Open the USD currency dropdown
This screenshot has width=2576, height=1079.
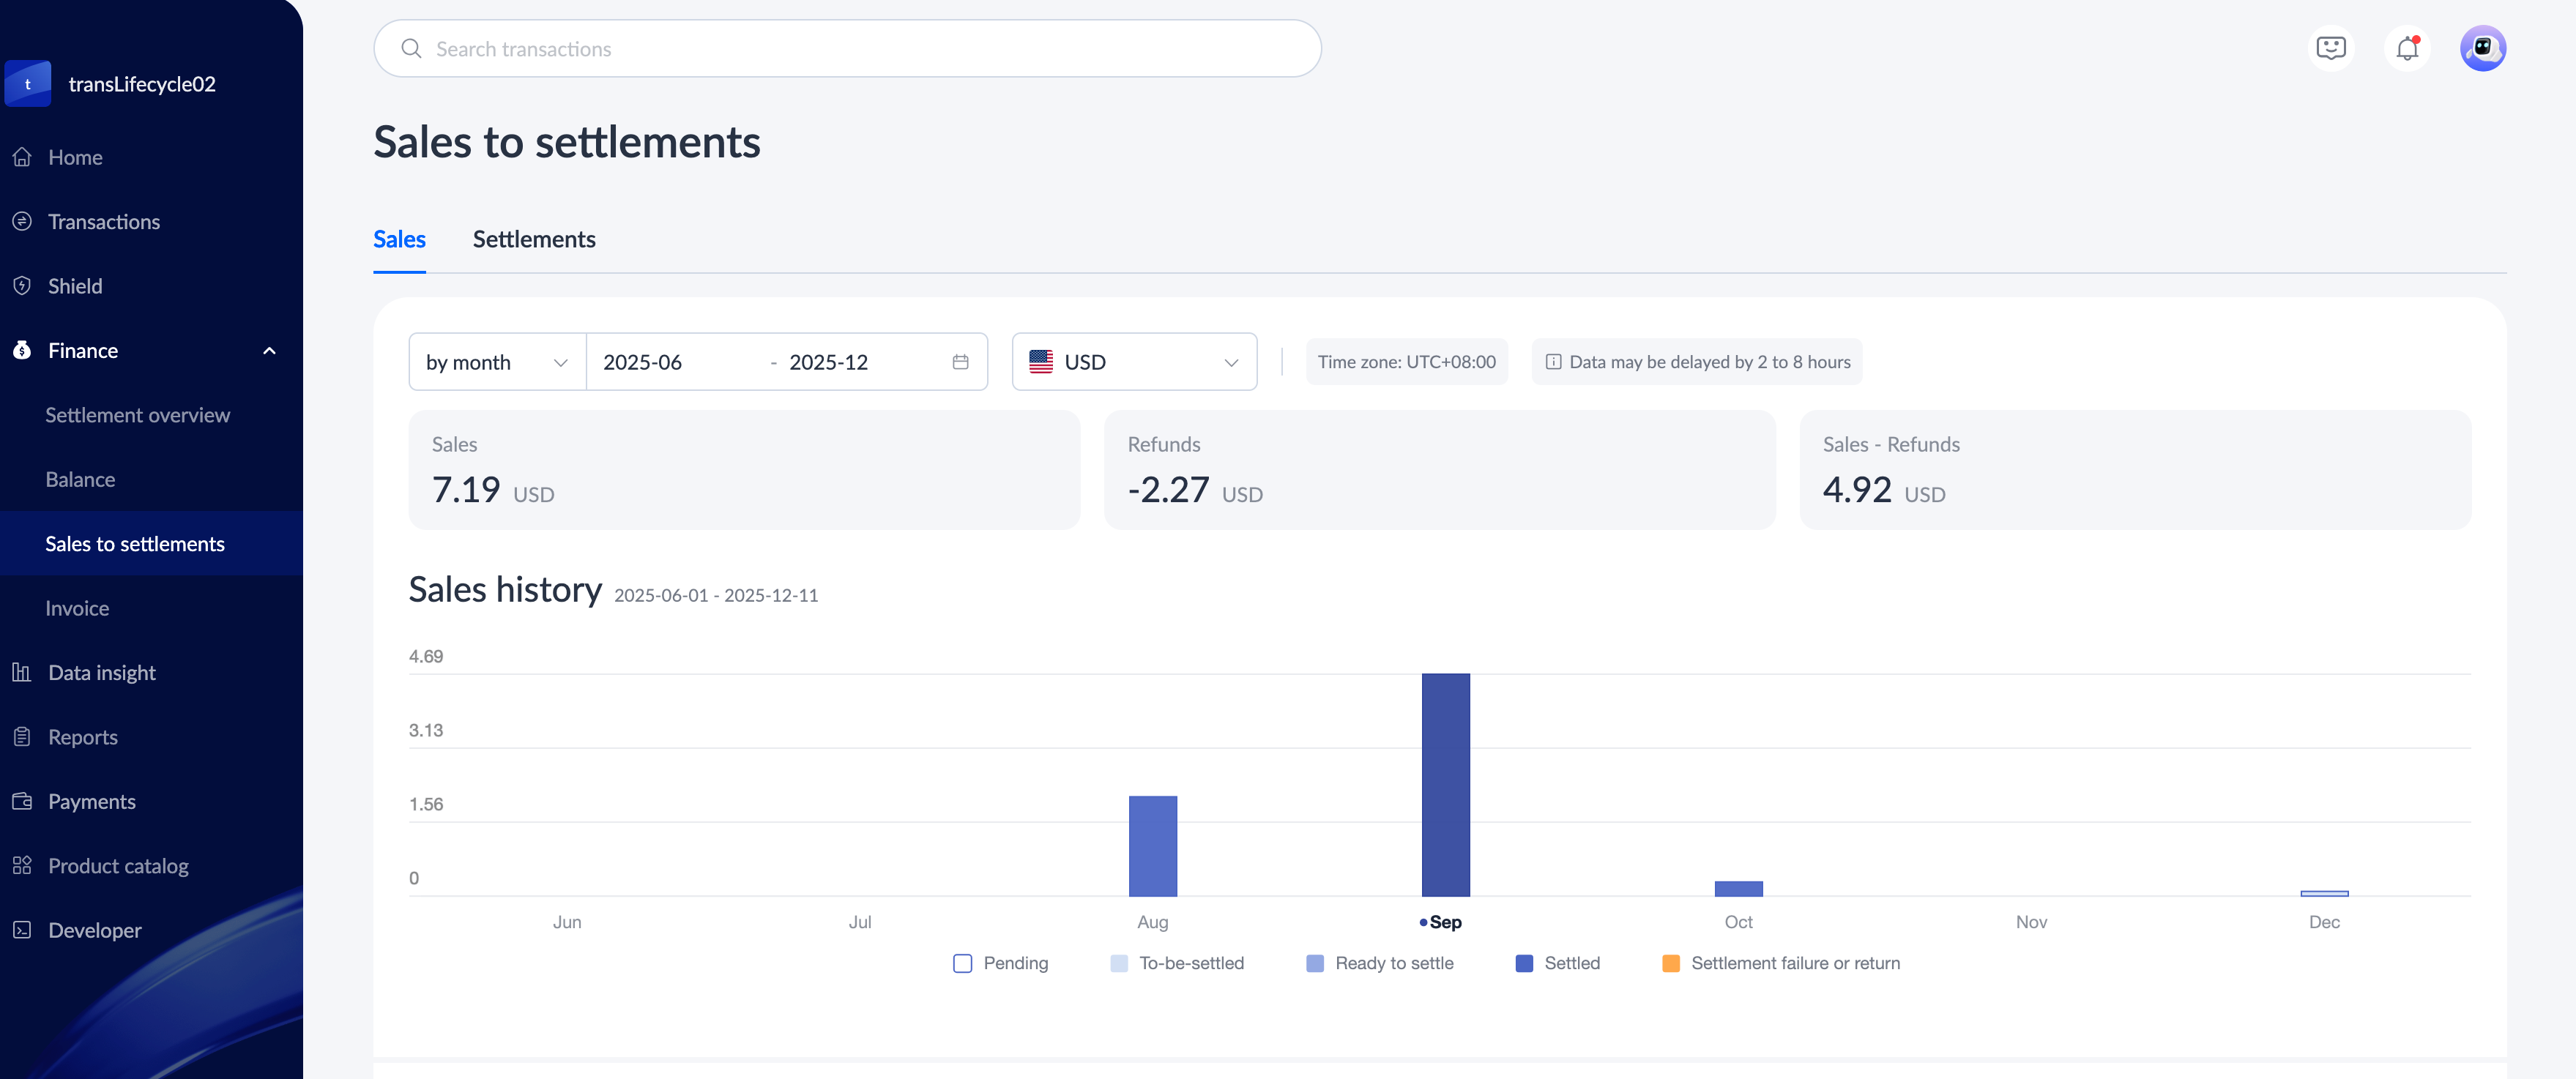click(x=1133, y=362)
